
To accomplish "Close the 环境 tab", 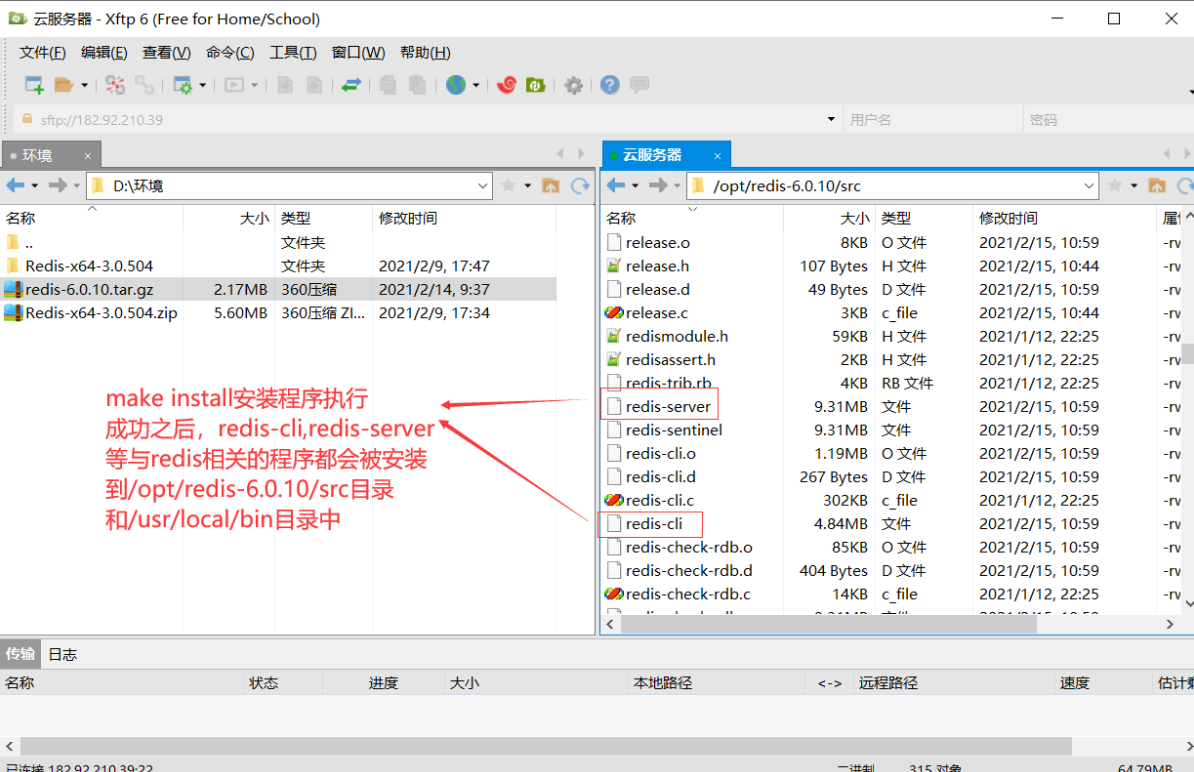I will point(88,156).
